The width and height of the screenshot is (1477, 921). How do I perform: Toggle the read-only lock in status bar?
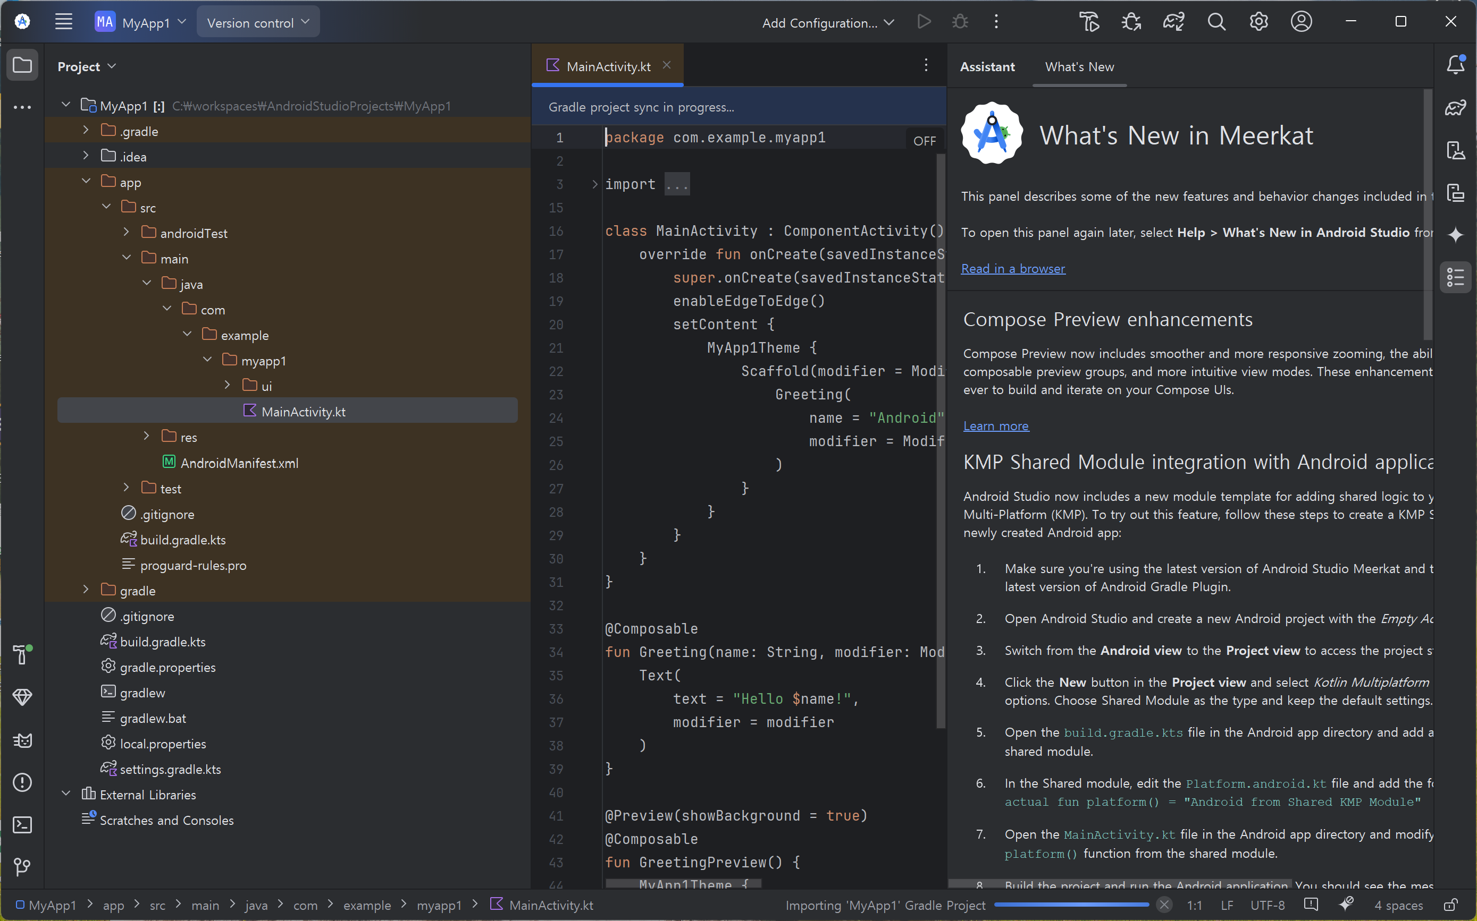[1450, 905]
